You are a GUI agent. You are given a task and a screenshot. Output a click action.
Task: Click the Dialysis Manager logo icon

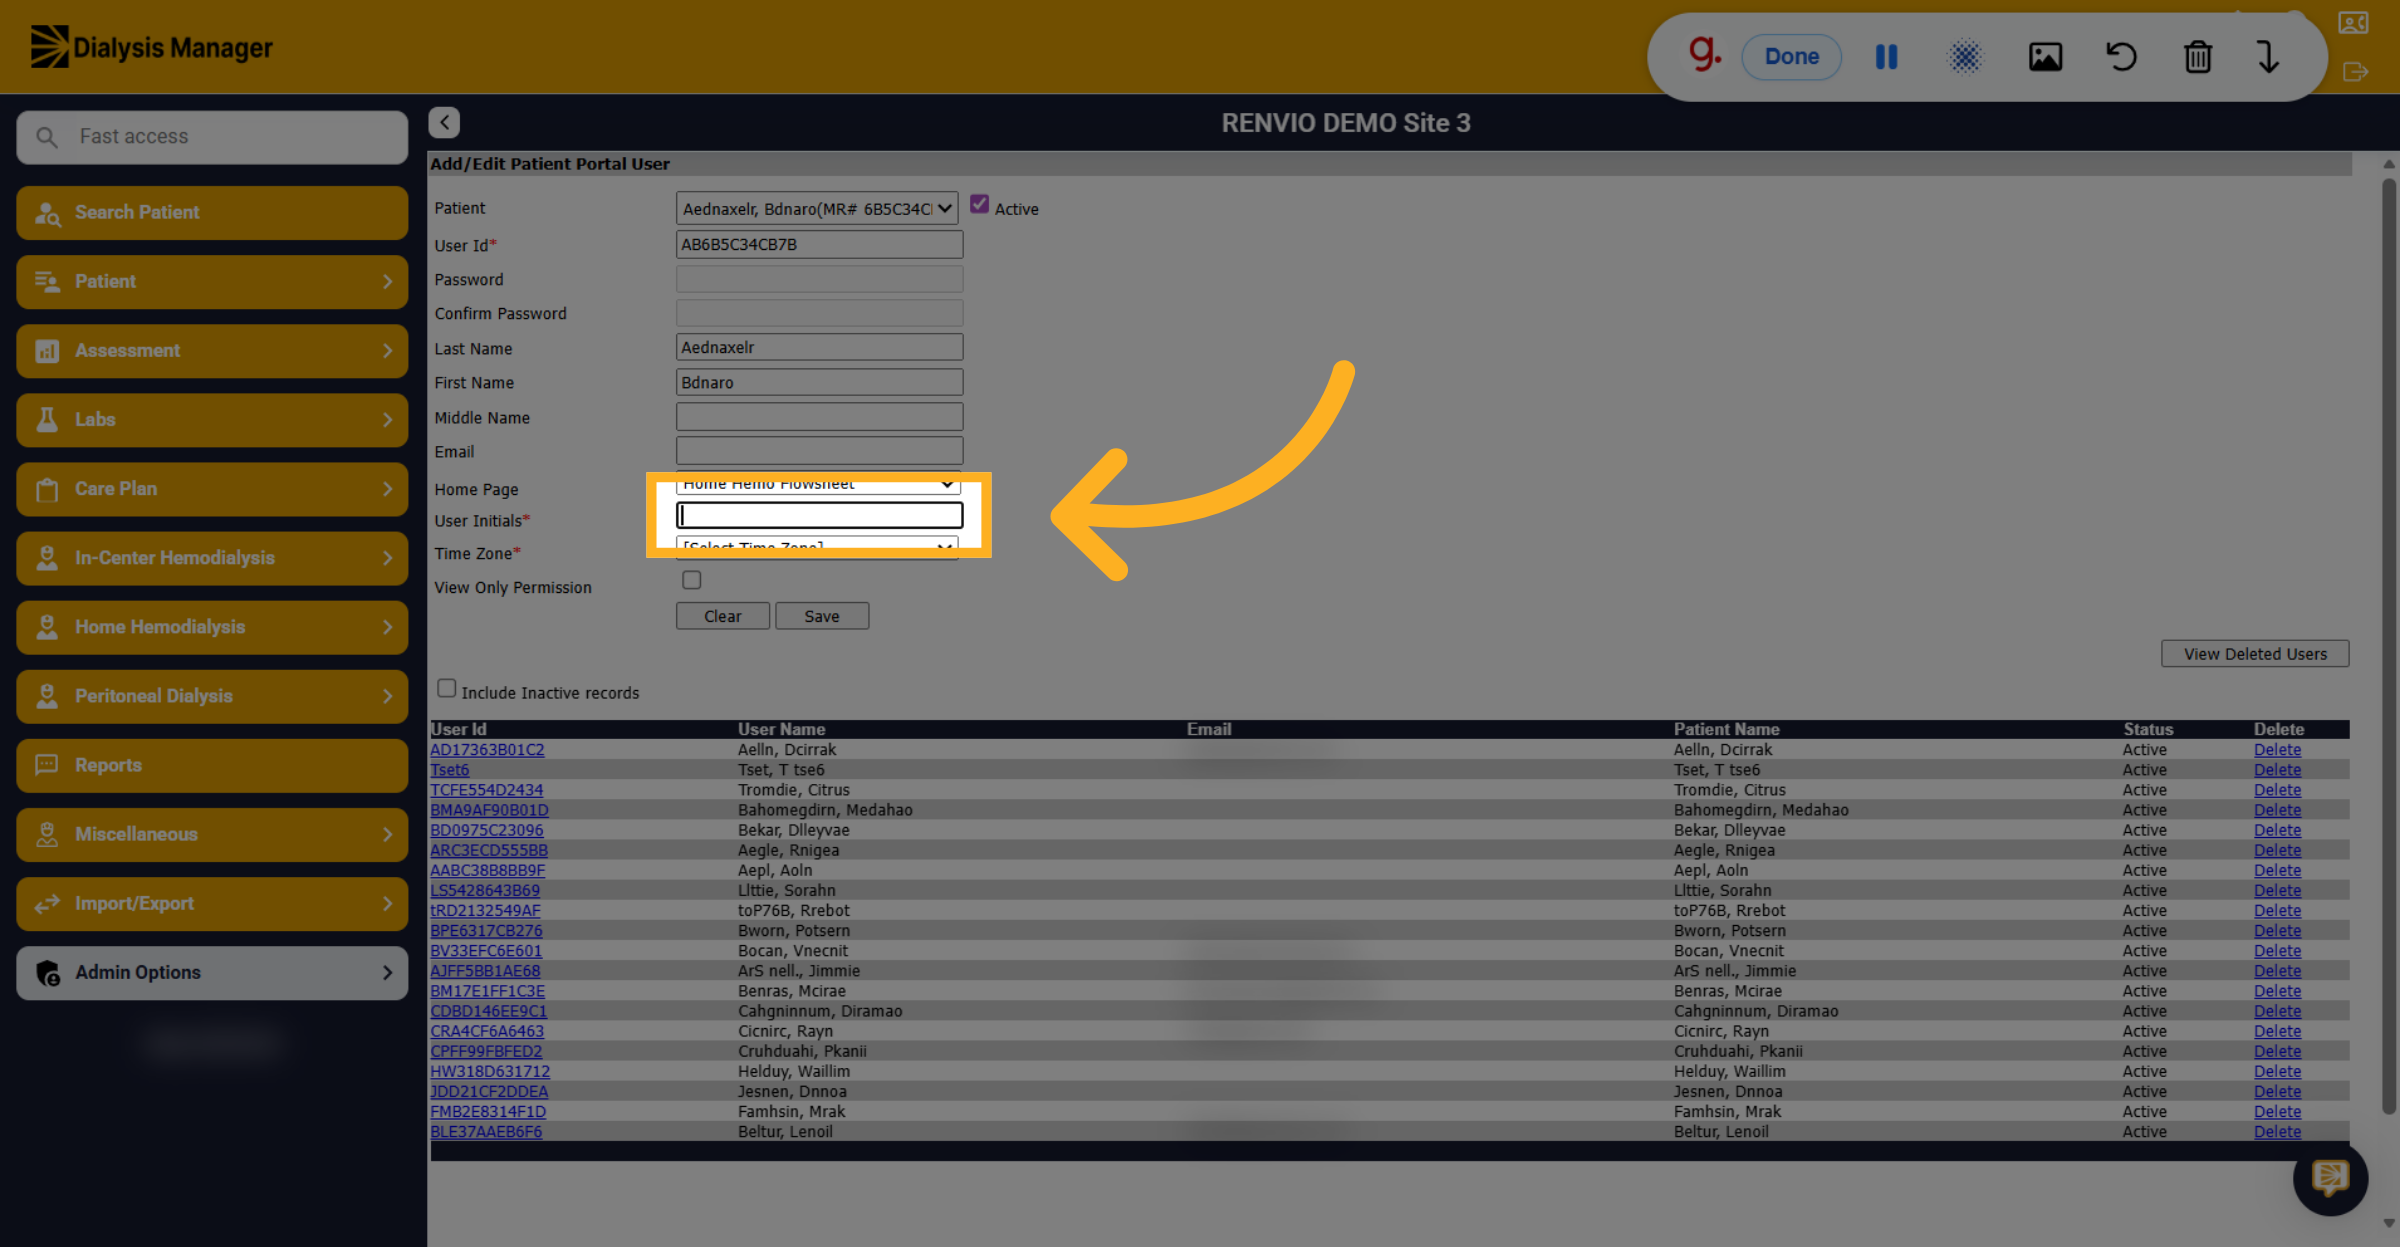coord(49,47)
